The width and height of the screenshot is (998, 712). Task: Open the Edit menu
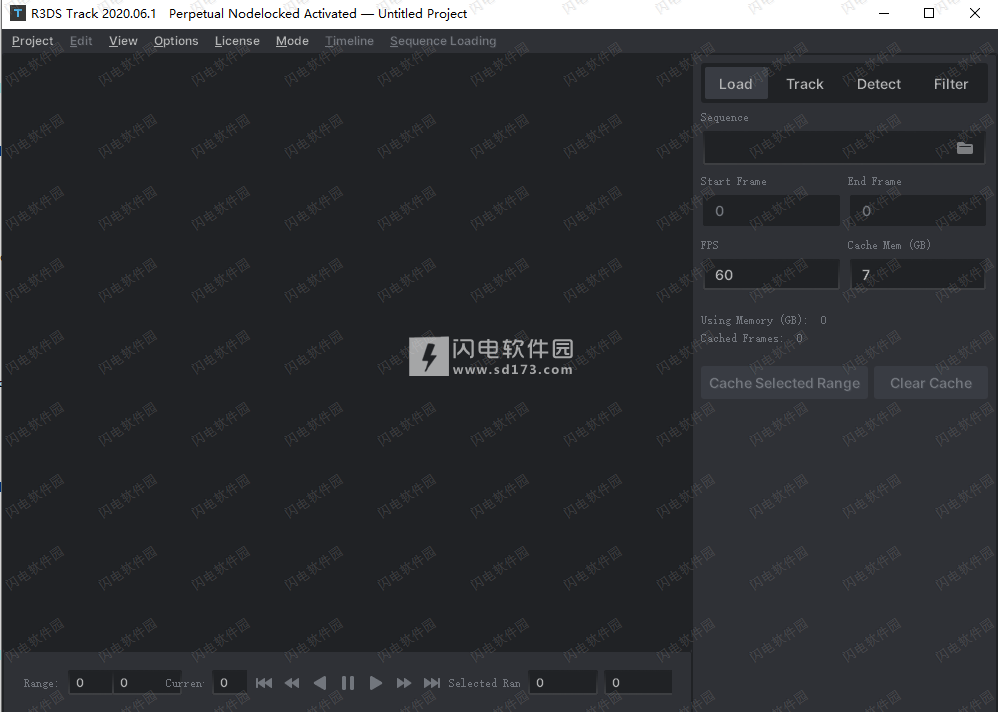(x=81, y=41)
